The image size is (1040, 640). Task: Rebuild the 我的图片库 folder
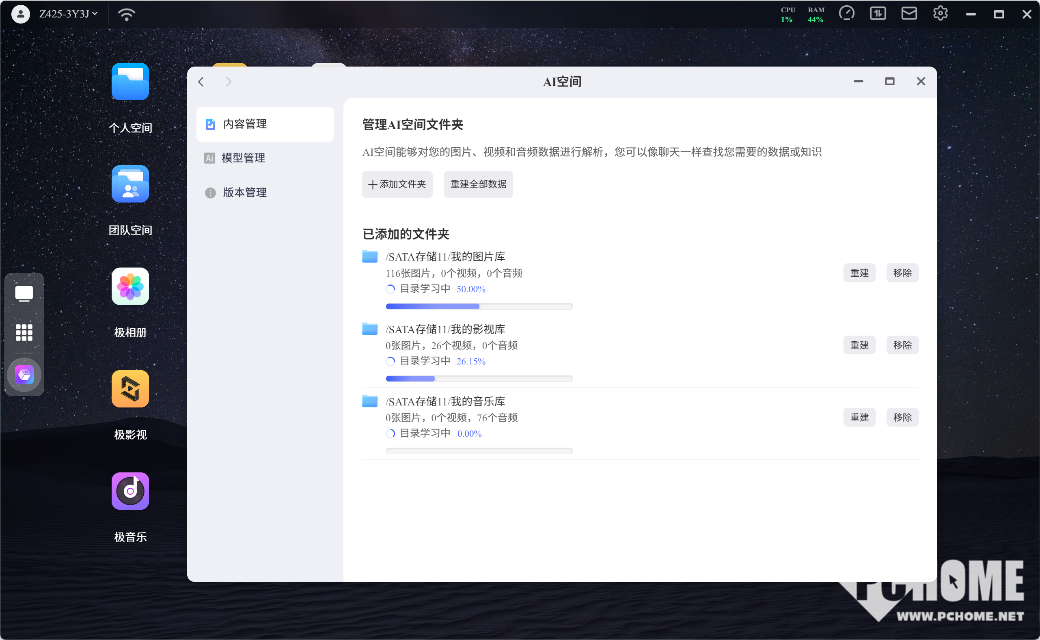(x=859, y=273)
